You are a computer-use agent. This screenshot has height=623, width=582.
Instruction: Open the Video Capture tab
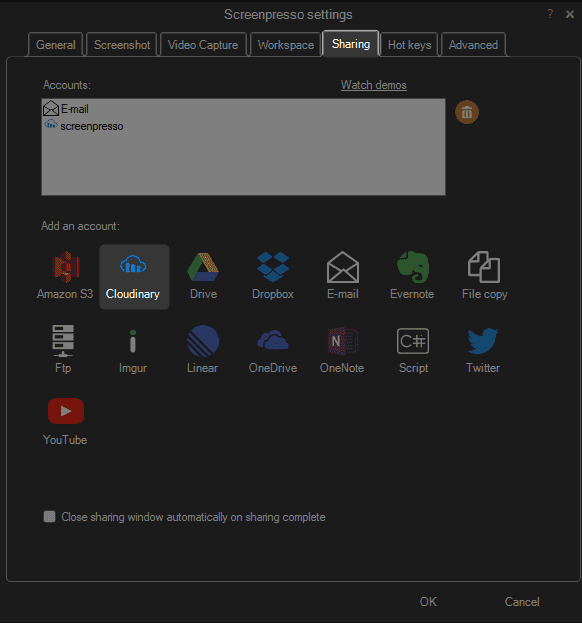[x=203, y=44]
